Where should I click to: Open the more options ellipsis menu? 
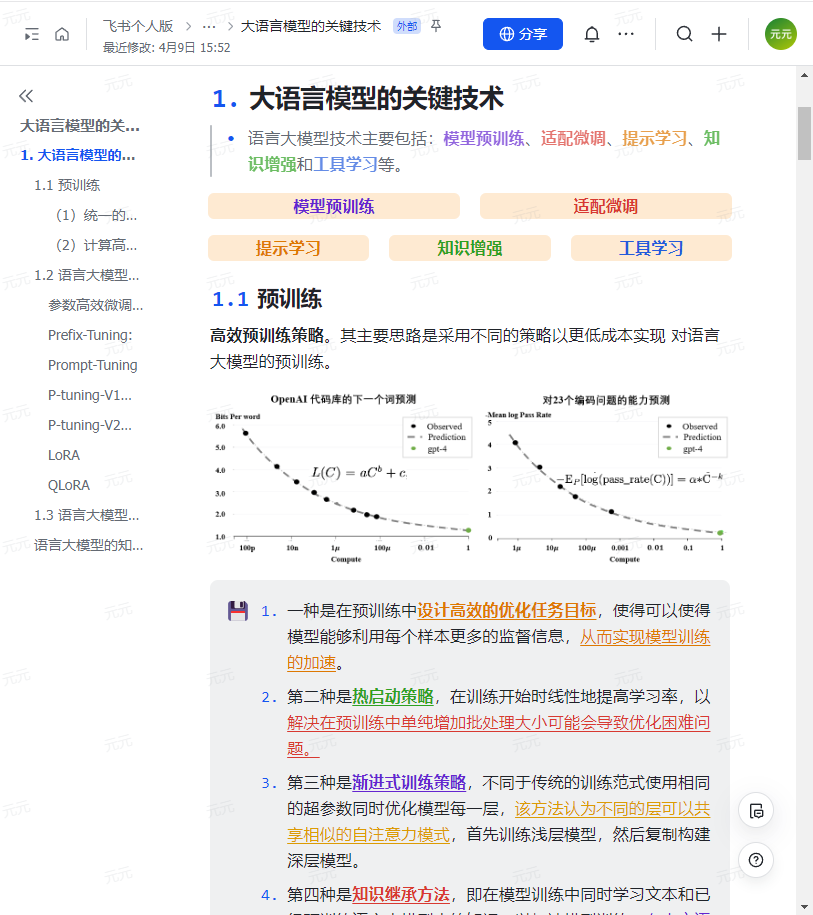(x=627, y=33)
